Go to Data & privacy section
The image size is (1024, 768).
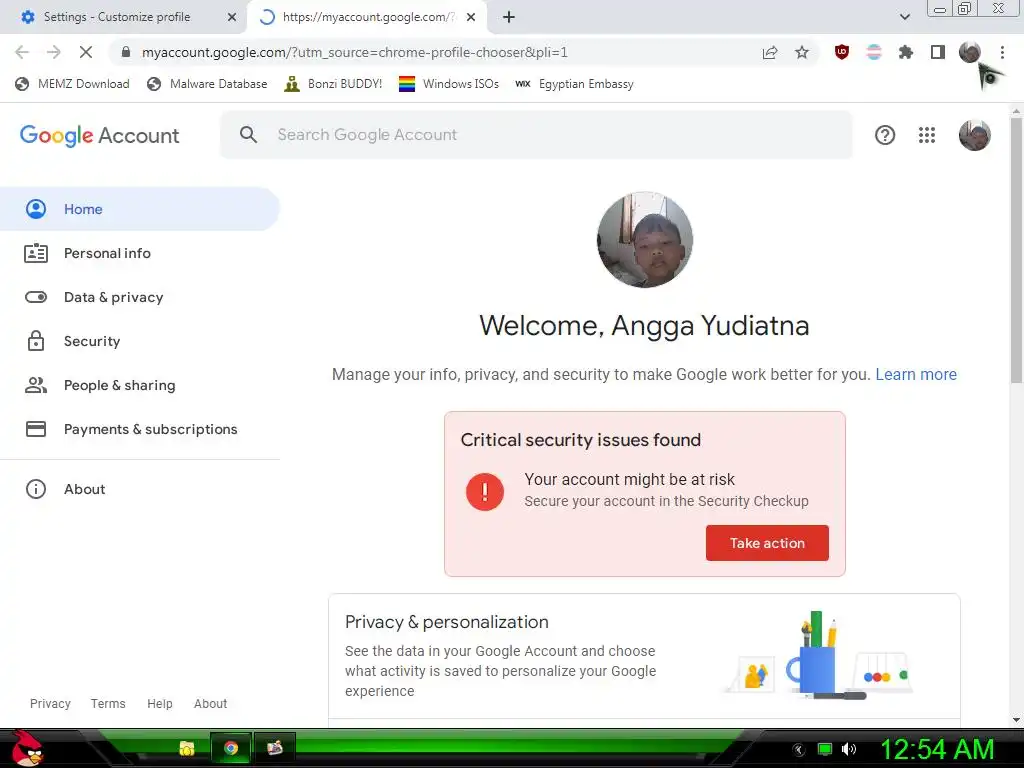click(x=139, y=297)
